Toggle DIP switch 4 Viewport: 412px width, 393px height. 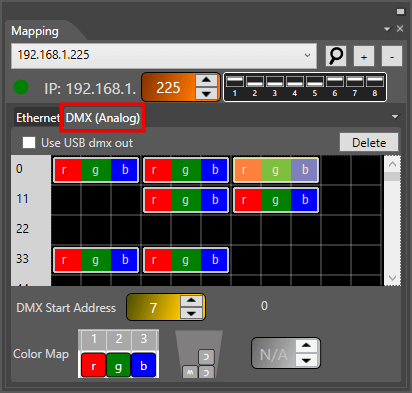pos(295,82)
